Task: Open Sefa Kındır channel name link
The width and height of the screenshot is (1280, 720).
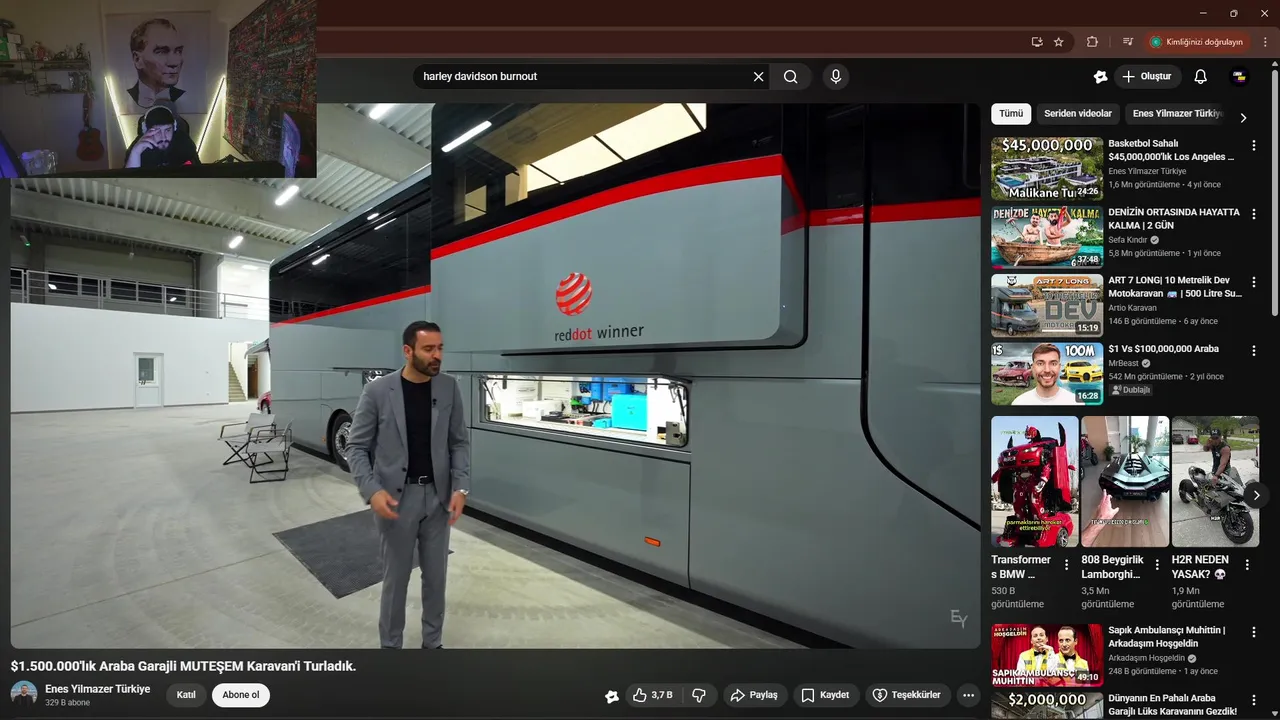Action: pos(1129,240)
